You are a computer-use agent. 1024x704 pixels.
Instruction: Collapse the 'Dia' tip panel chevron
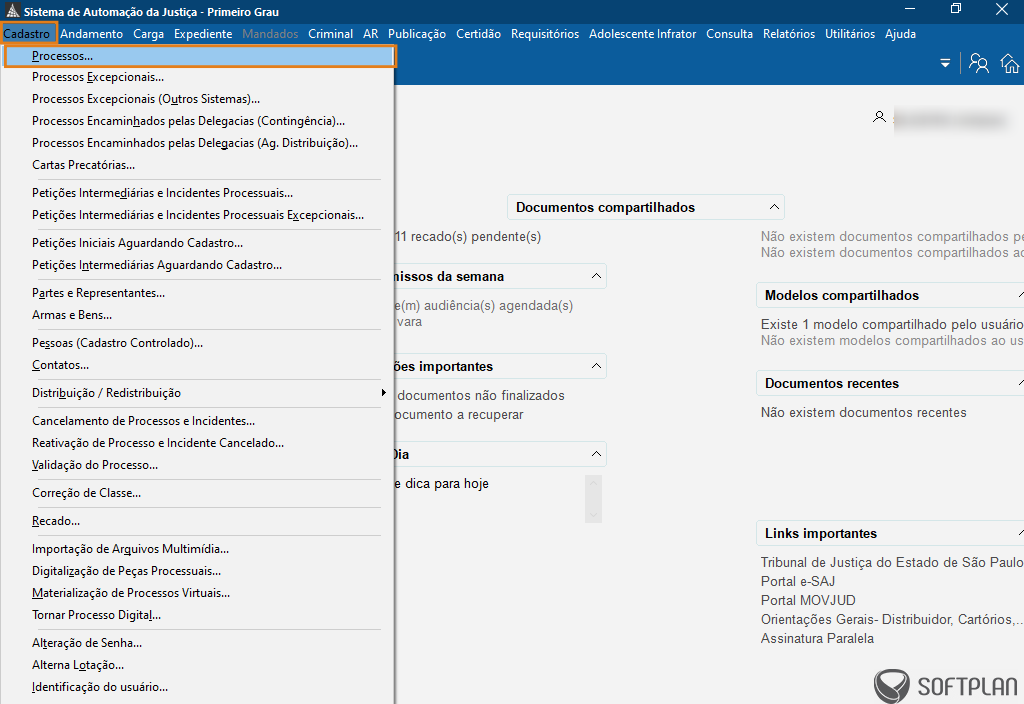[x=596, y=454]
